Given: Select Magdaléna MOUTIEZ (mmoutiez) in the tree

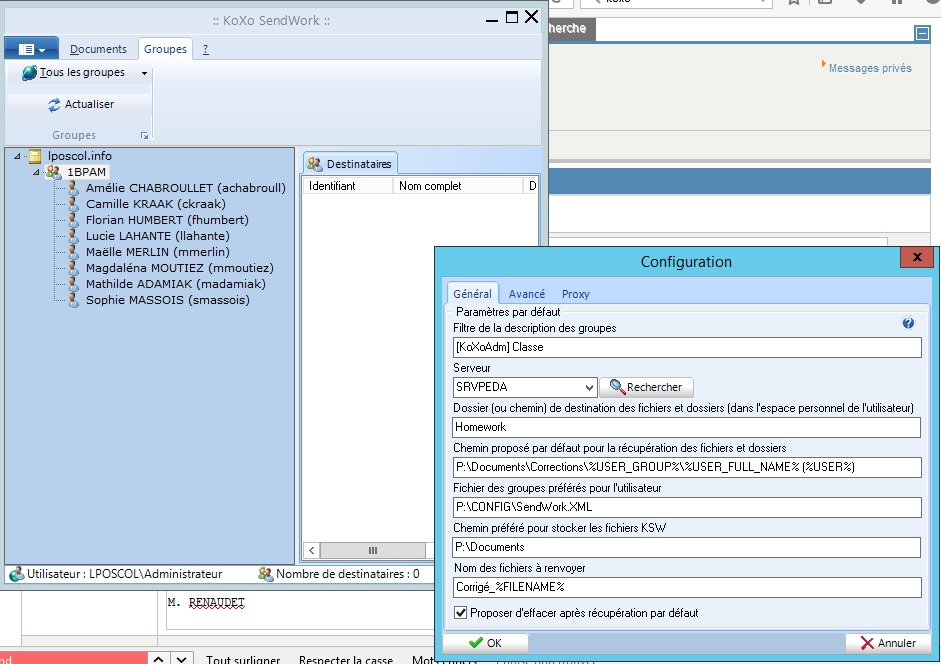Looking at the screenshot, I should (179, 268).
